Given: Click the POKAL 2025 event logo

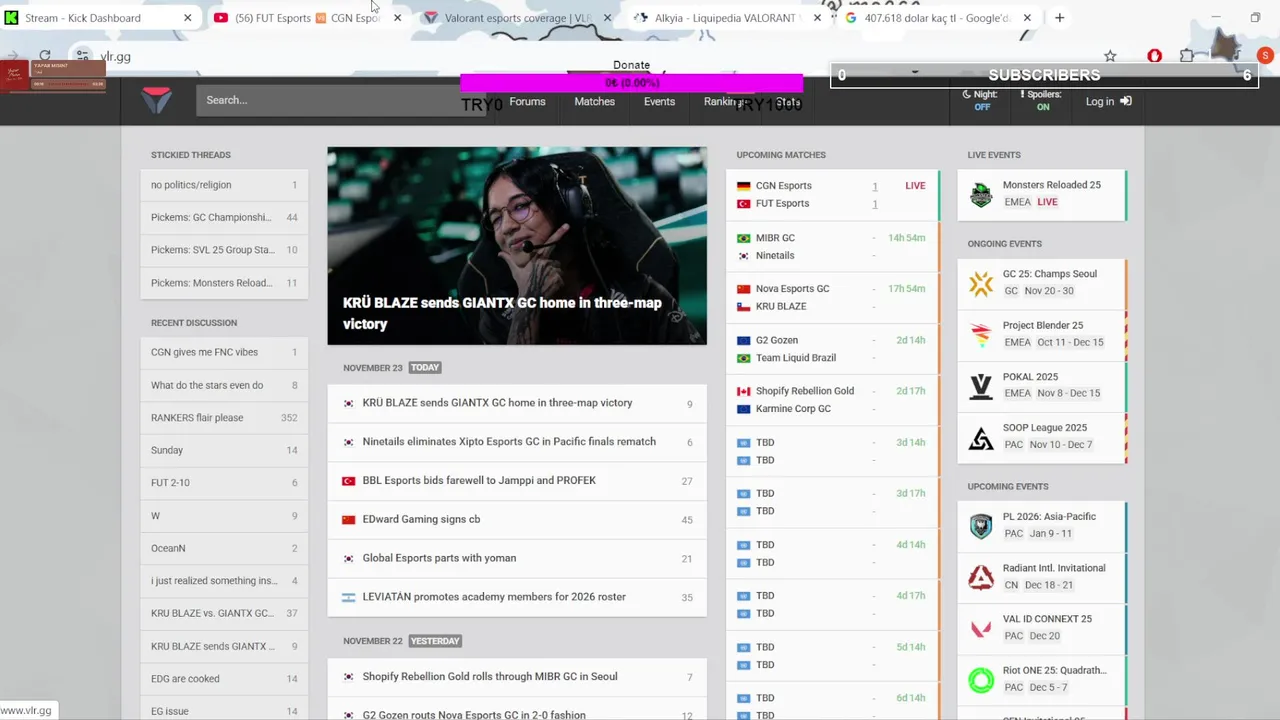Looking at the screenshot, I should click(981, 386).
